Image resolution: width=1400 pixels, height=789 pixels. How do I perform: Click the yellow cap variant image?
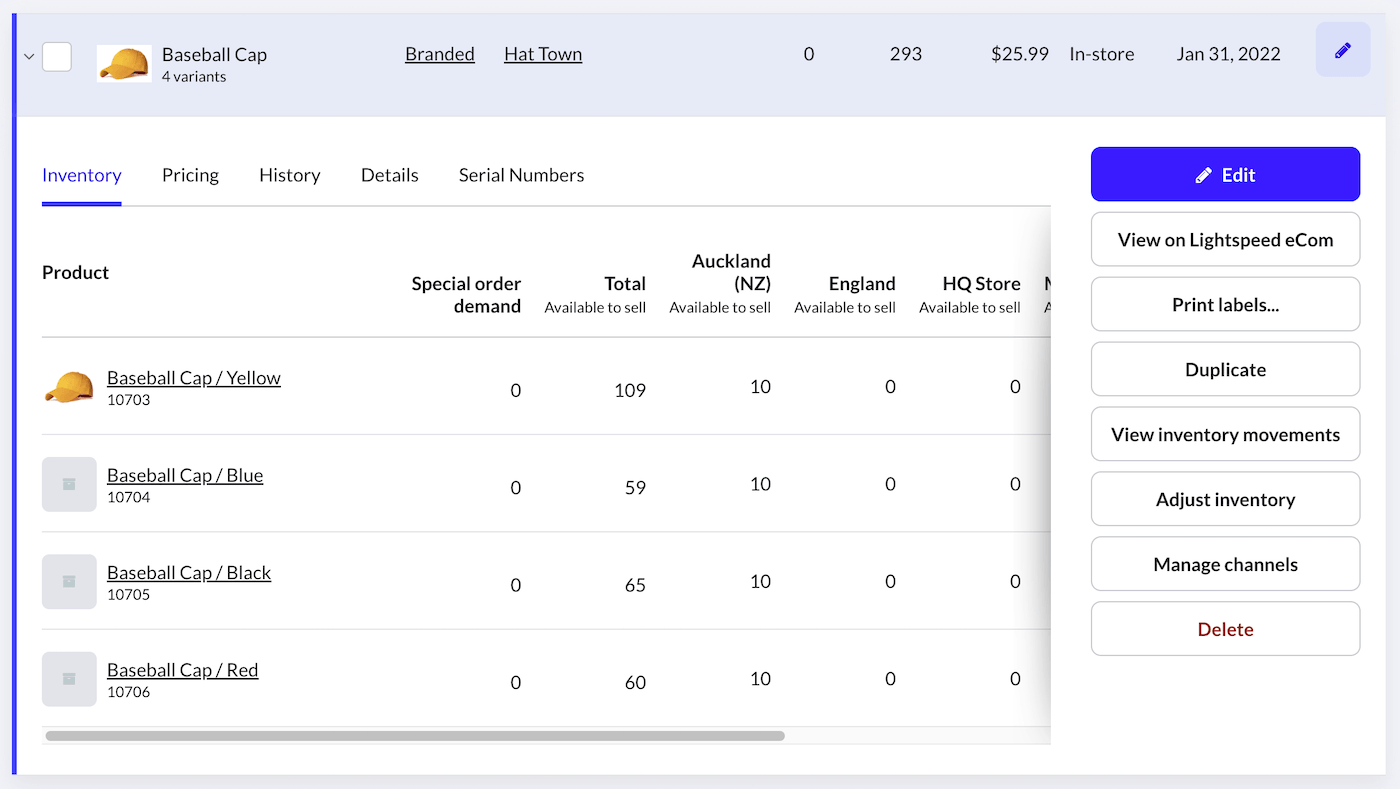coord(69,387)
